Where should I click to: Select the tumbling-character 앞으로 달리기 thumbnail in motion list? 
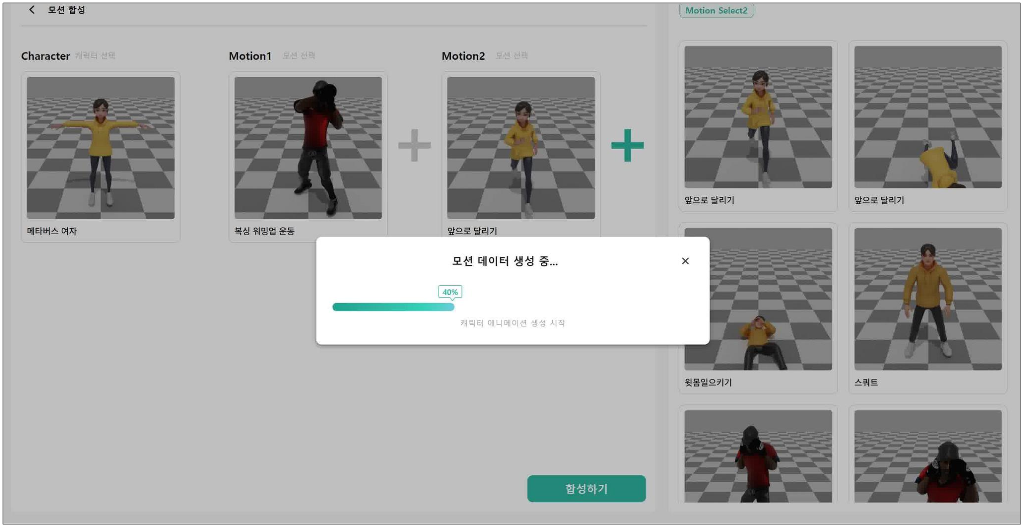(928, 117)
